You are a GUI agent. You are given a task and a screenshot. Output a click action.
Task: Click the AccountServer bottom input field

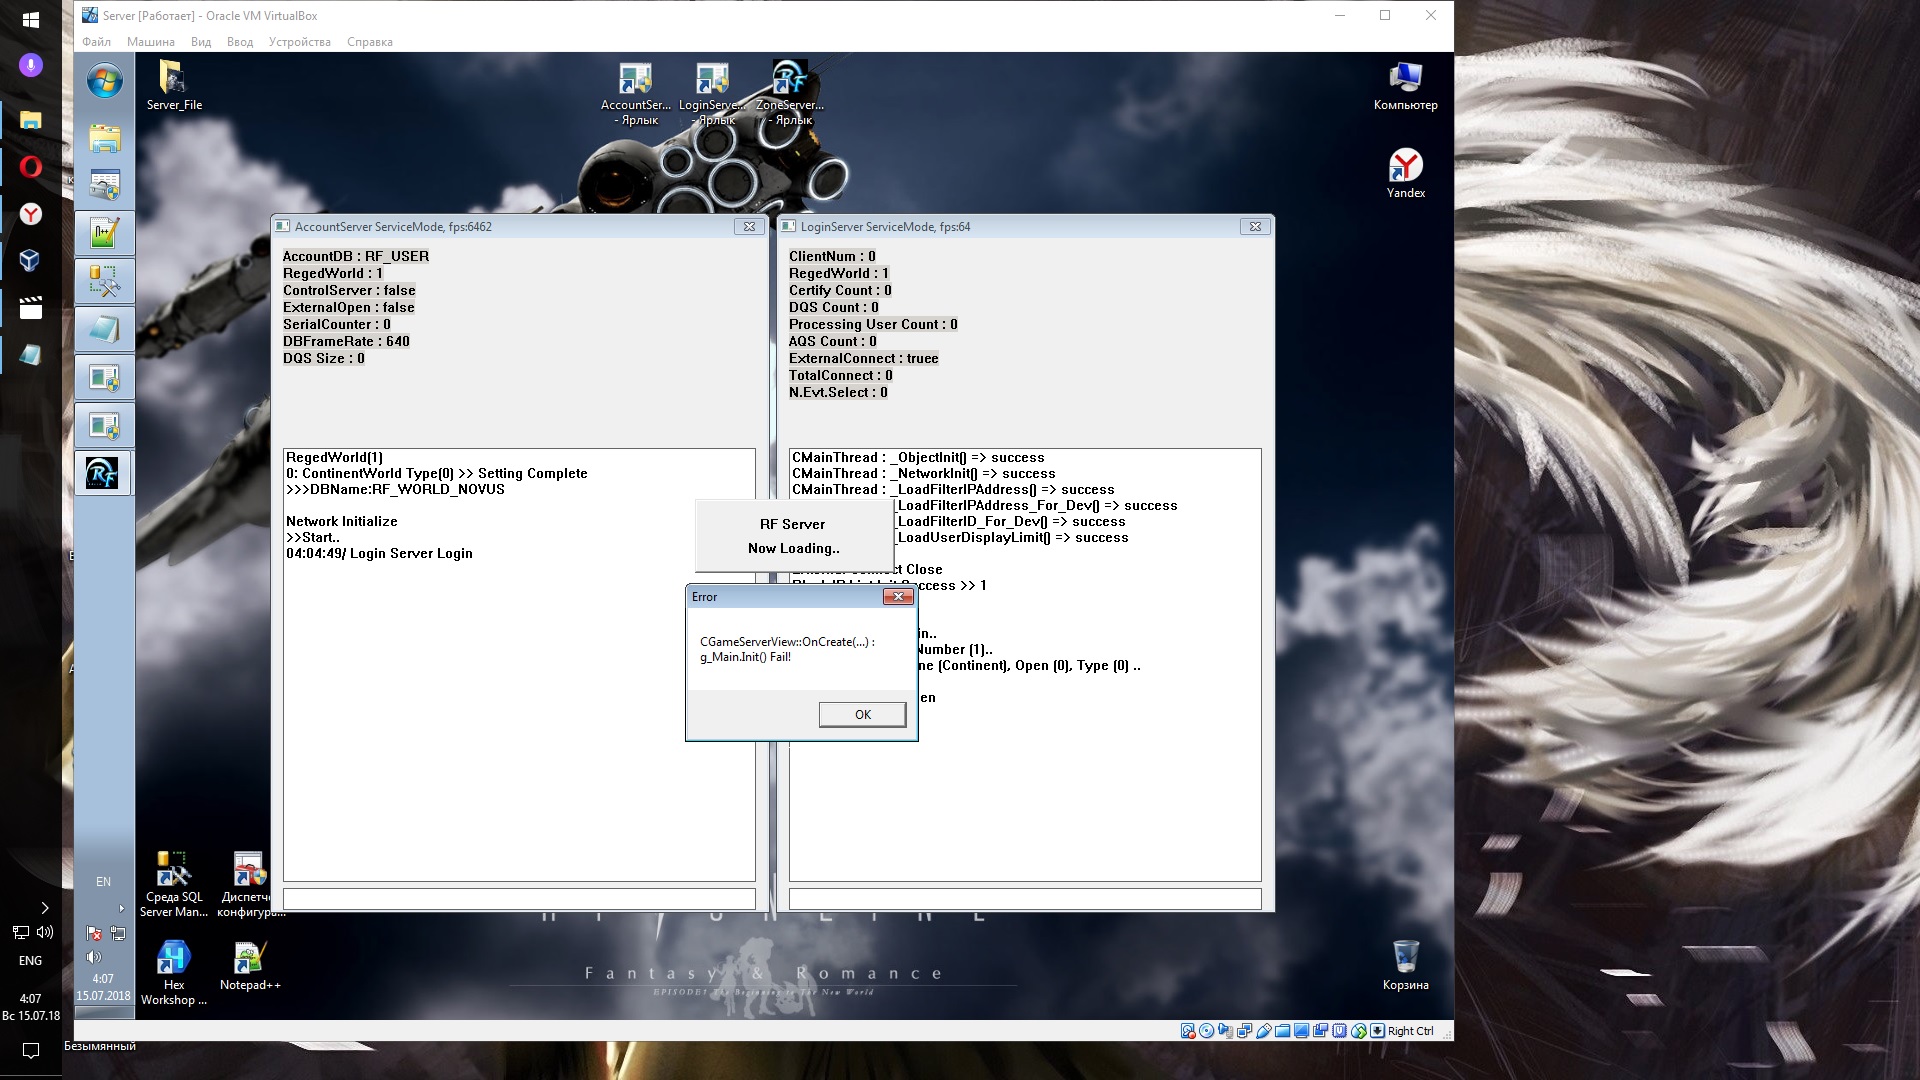point(519,899)
